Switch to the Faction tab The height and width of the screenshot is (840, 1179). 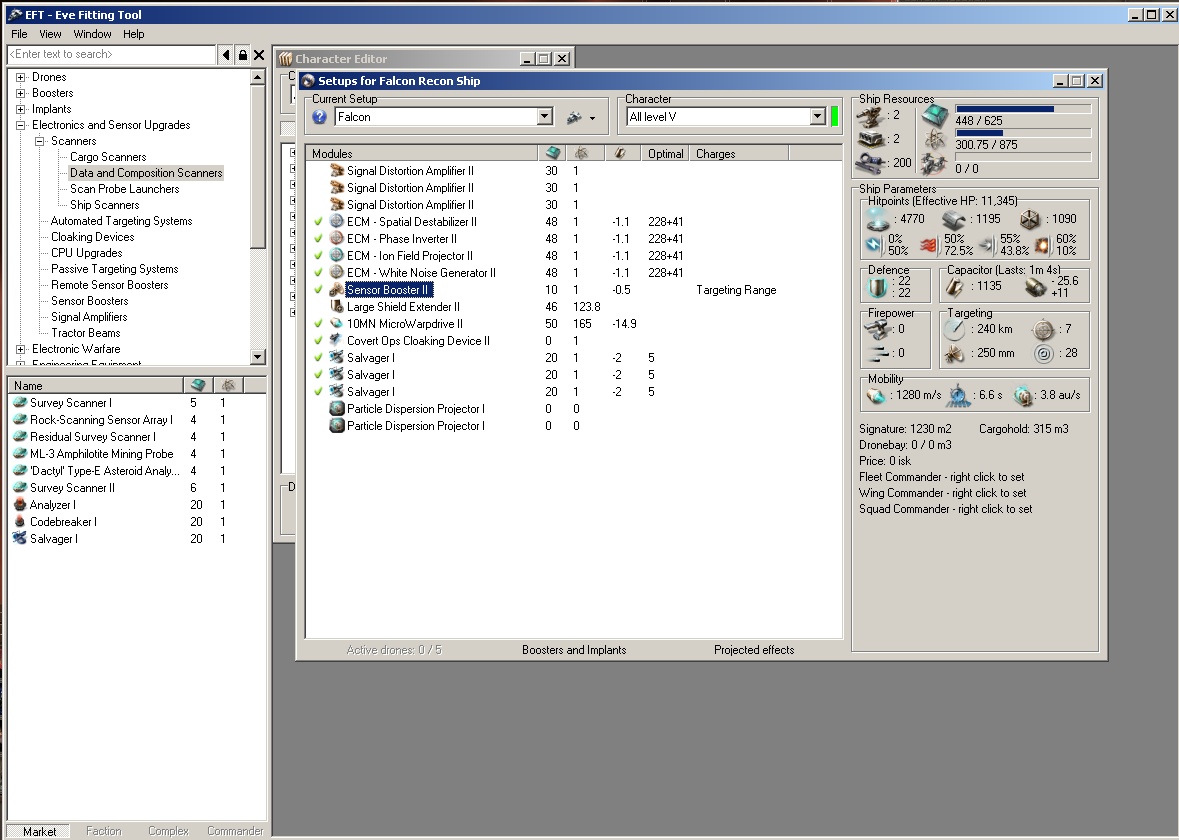click(x=104, y=831)
